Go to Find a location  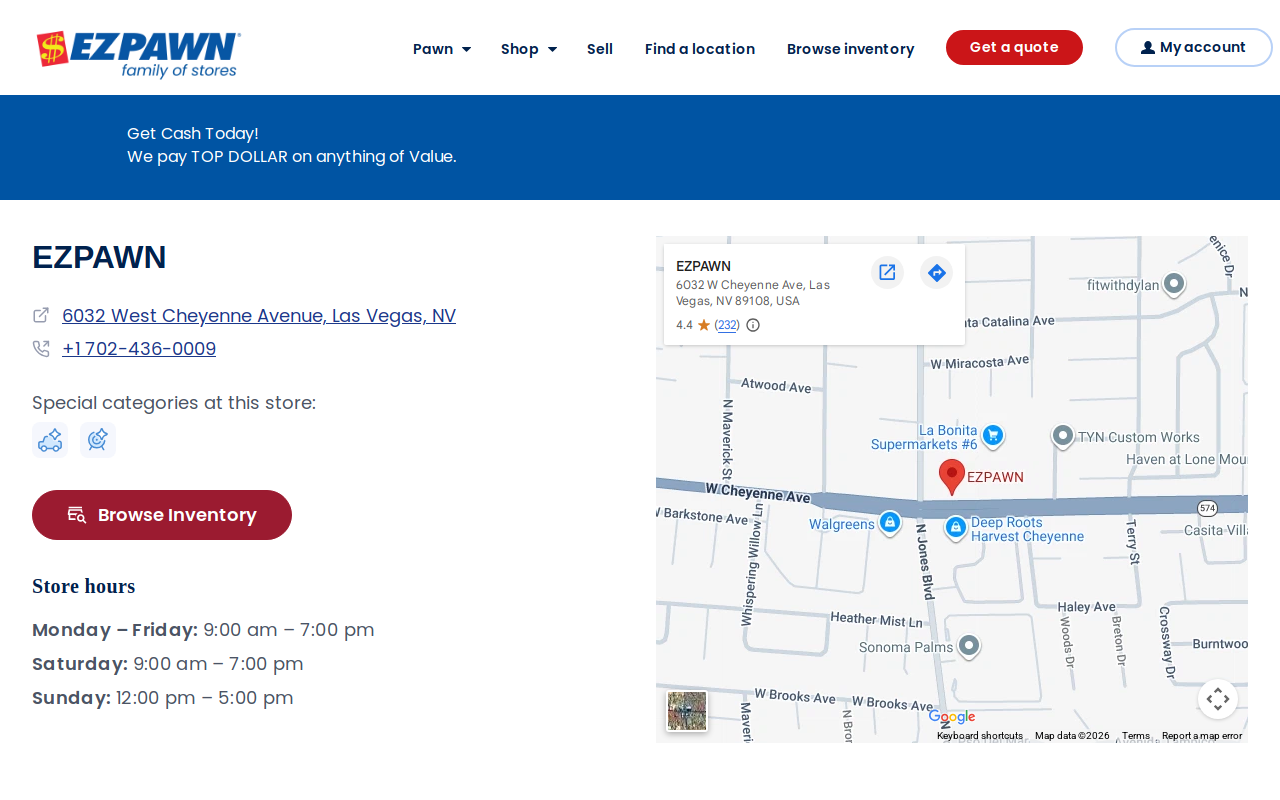click(700, 49)
